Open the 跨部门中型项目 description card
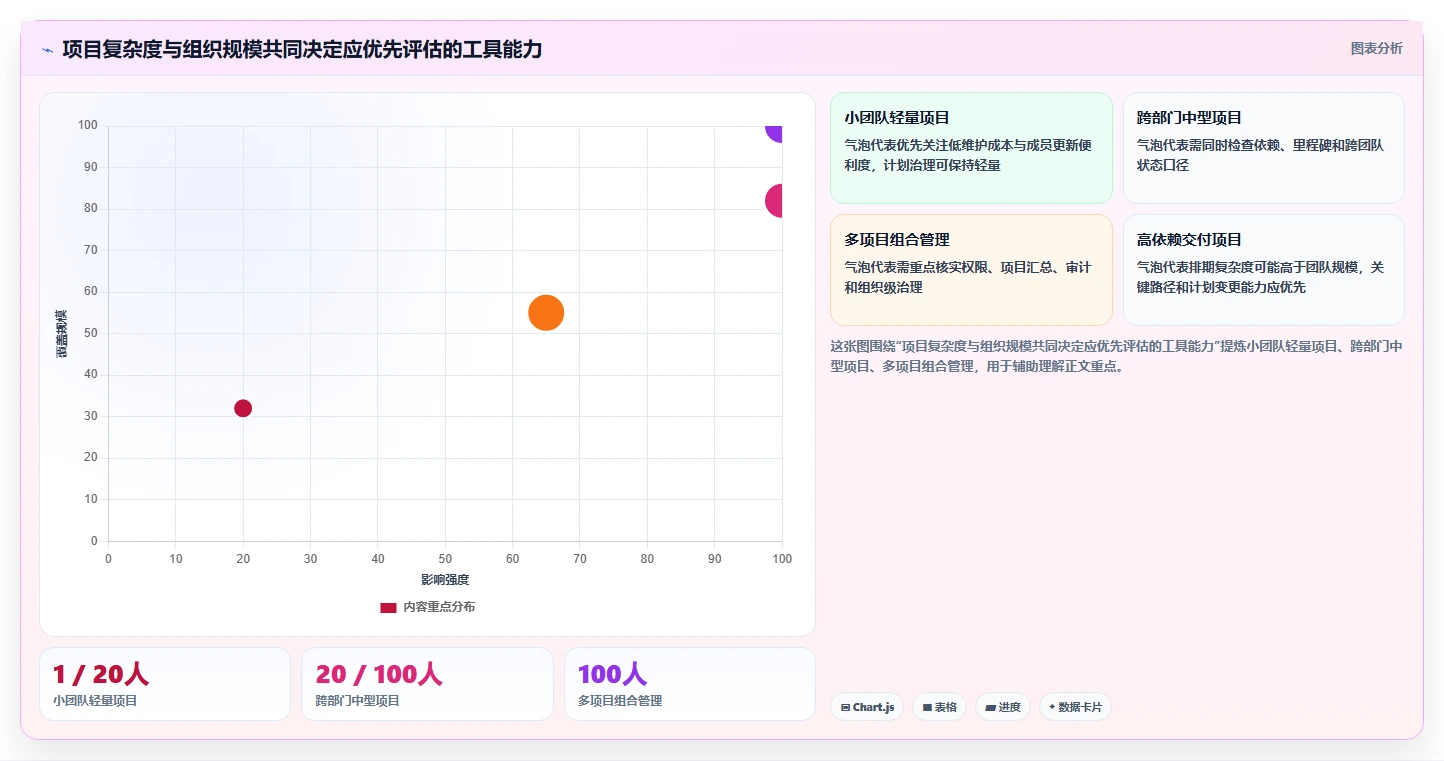 pyautogui.click(x=1264, y=148)
